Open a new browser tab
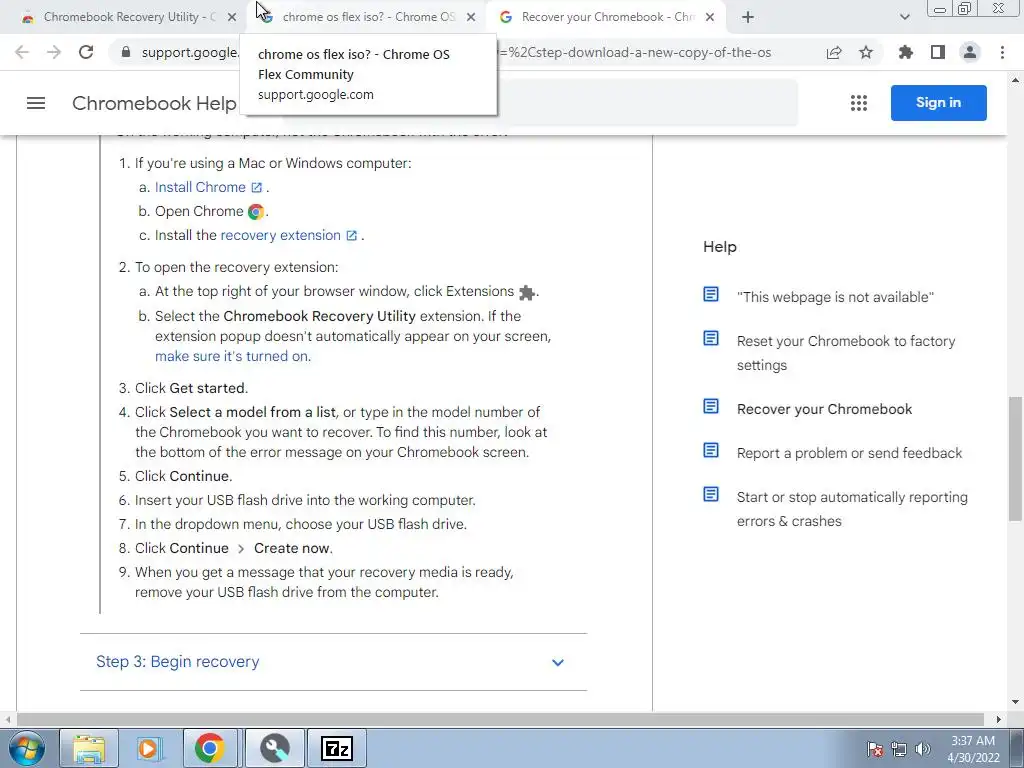This screenshot has width=1024, height=768. click(x=748, y=18)
